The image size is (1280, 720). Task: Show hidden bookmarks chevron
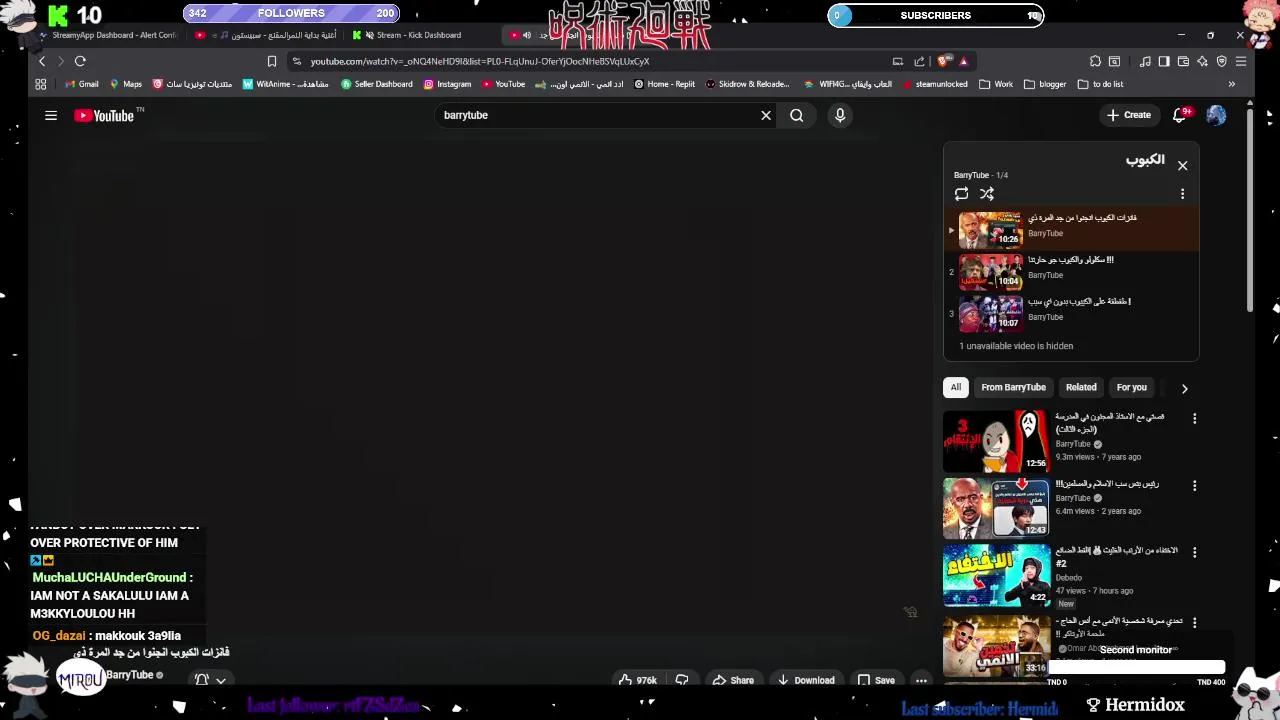[x=1232, y=84]
